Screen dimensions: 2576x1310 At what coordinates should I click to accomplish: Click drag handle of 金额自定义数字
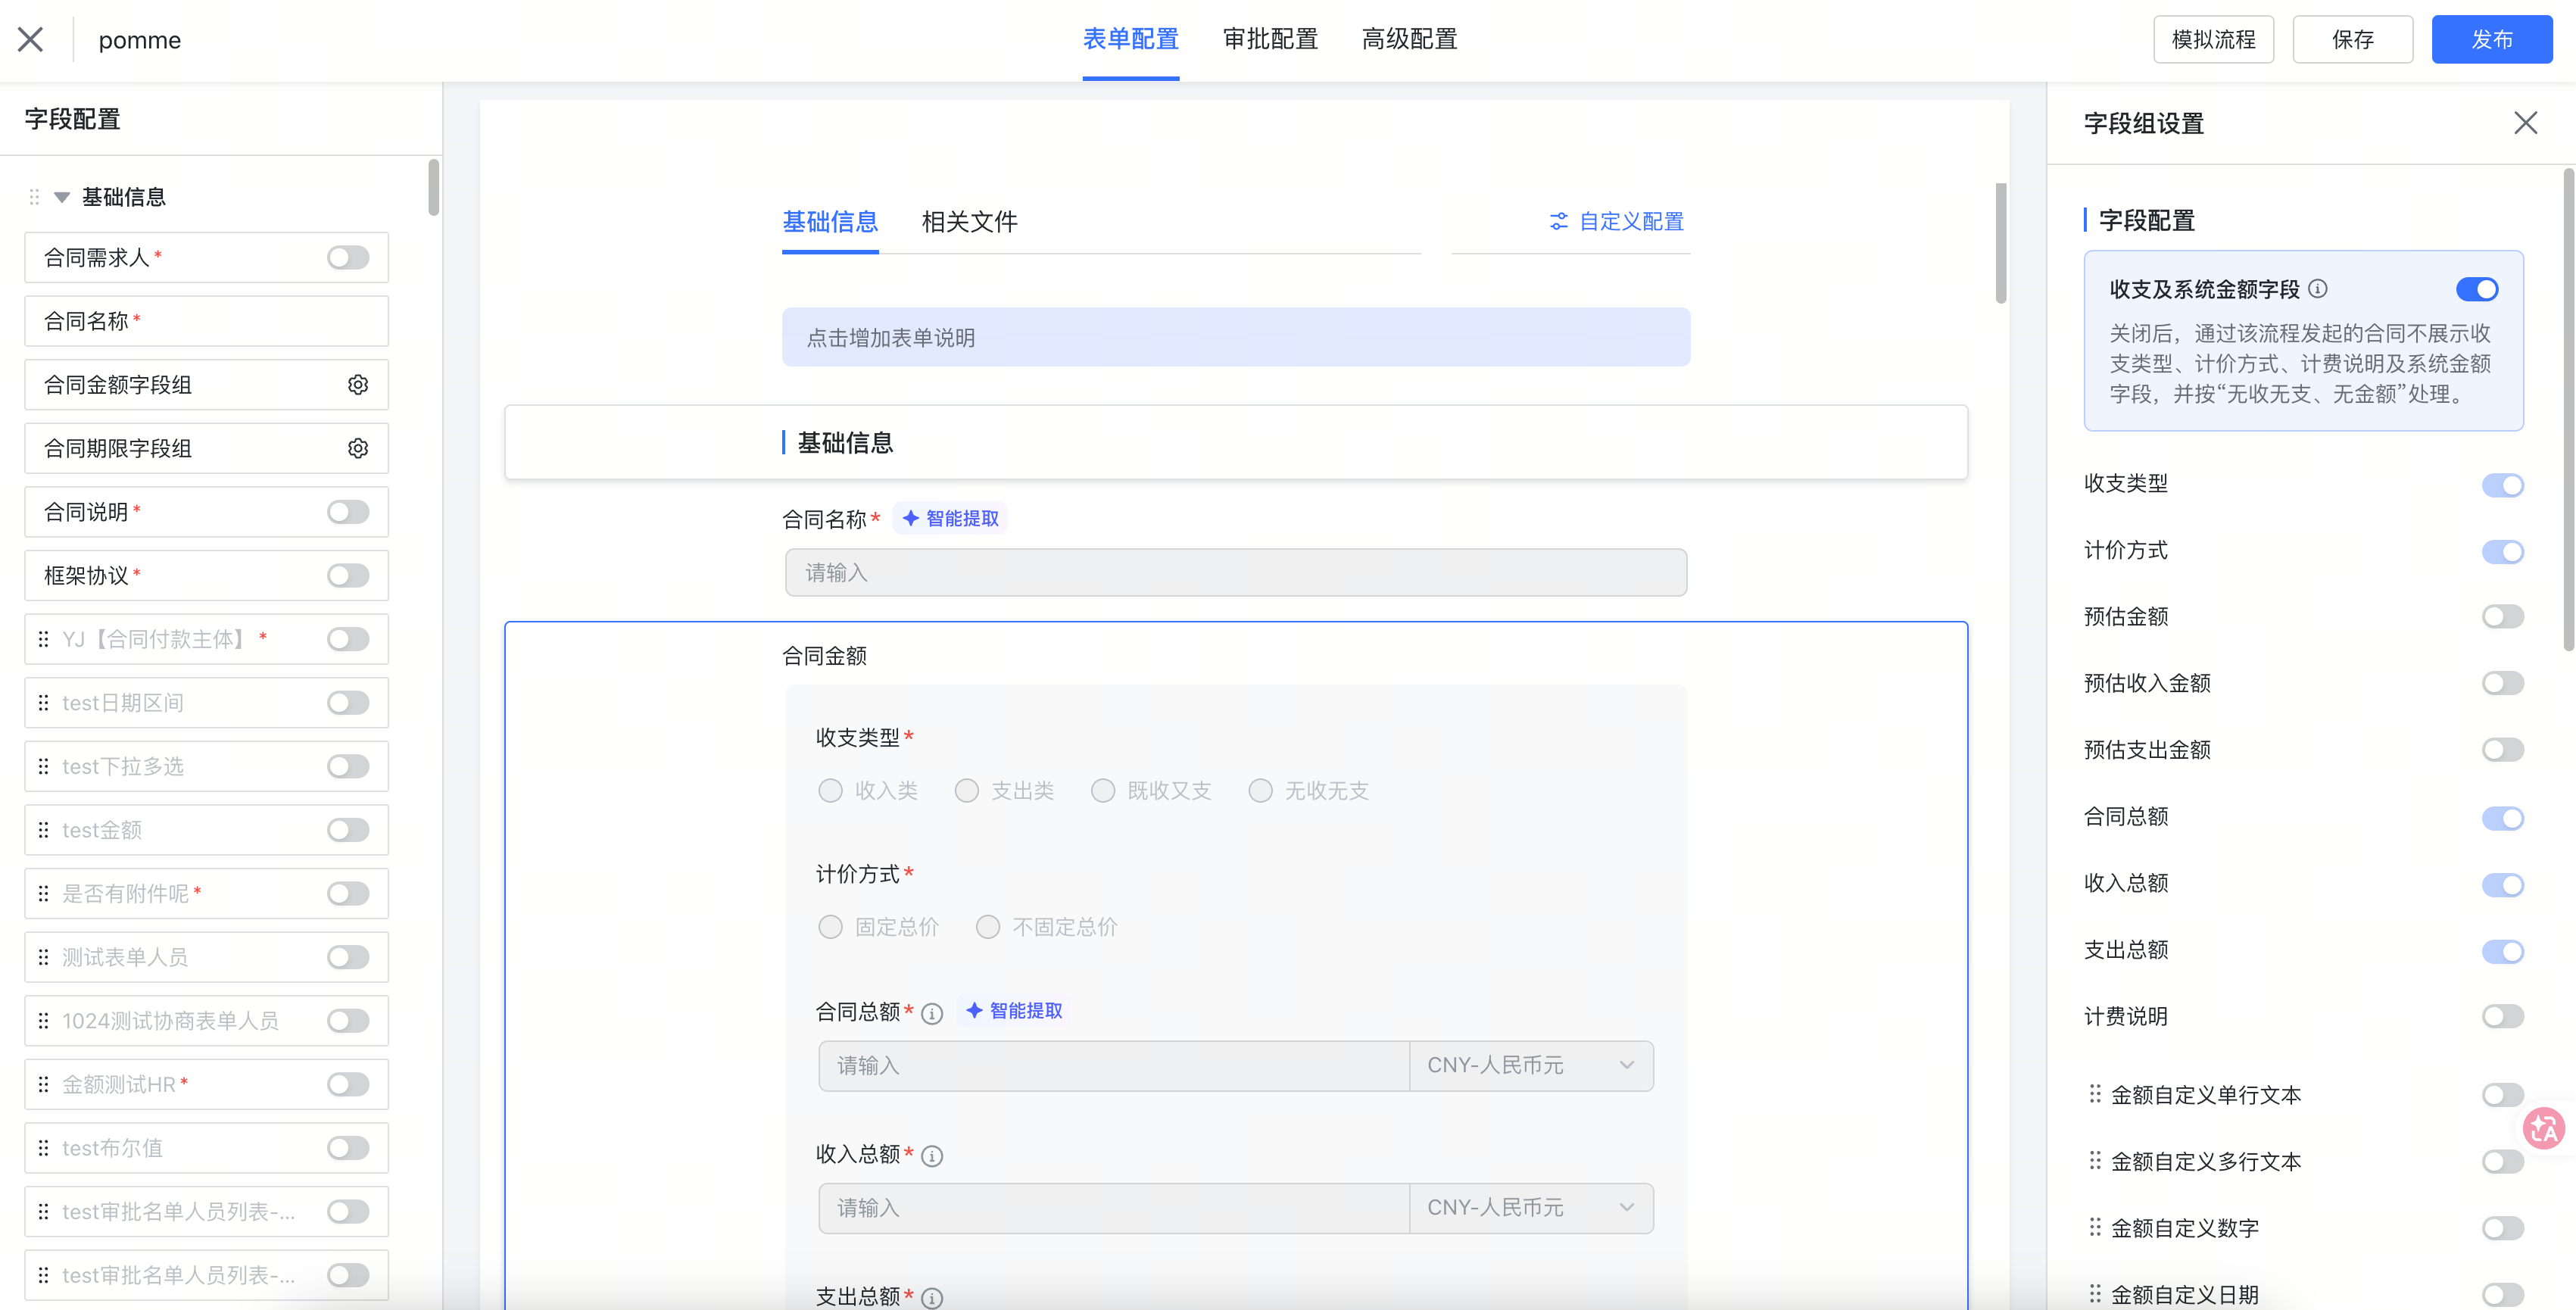pos(2095,1227)
